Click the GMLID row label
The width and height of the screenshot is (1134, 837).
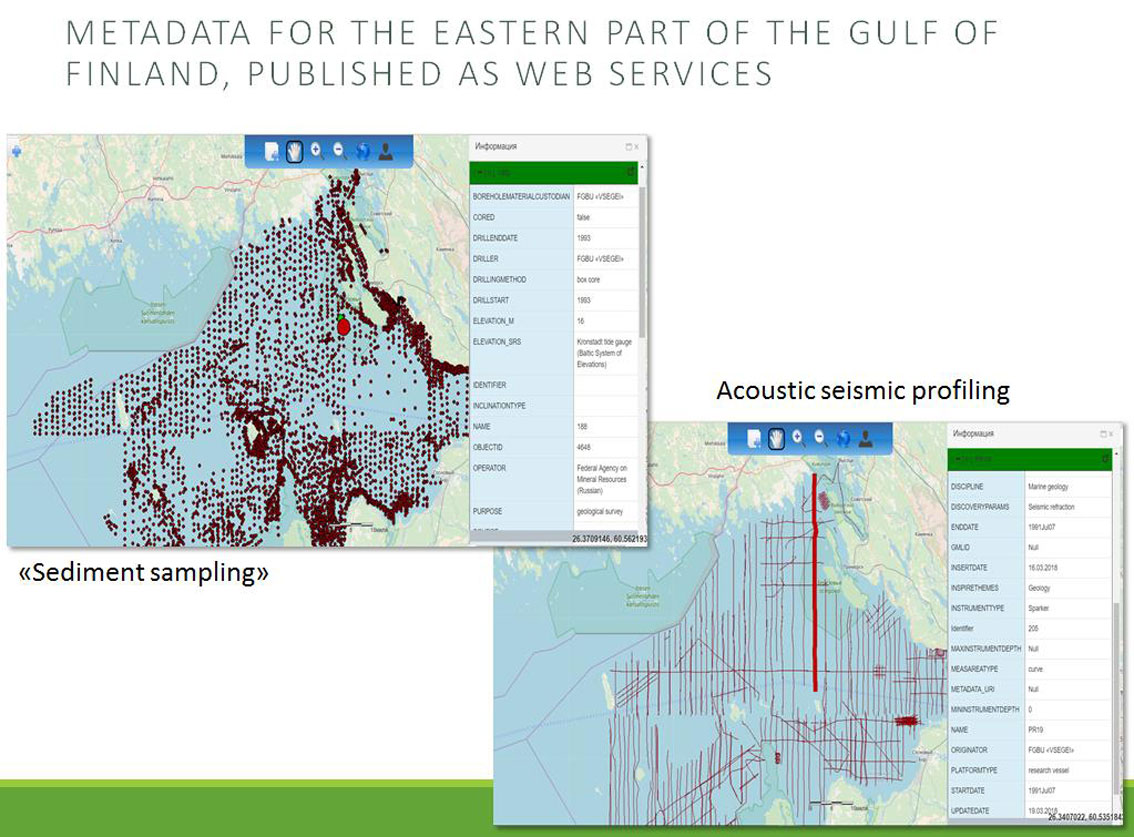960,548
